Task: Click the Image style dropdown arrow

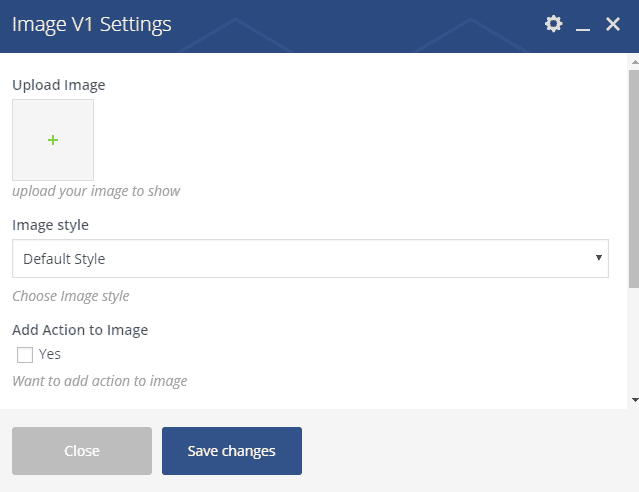Action: click(598, 258)
